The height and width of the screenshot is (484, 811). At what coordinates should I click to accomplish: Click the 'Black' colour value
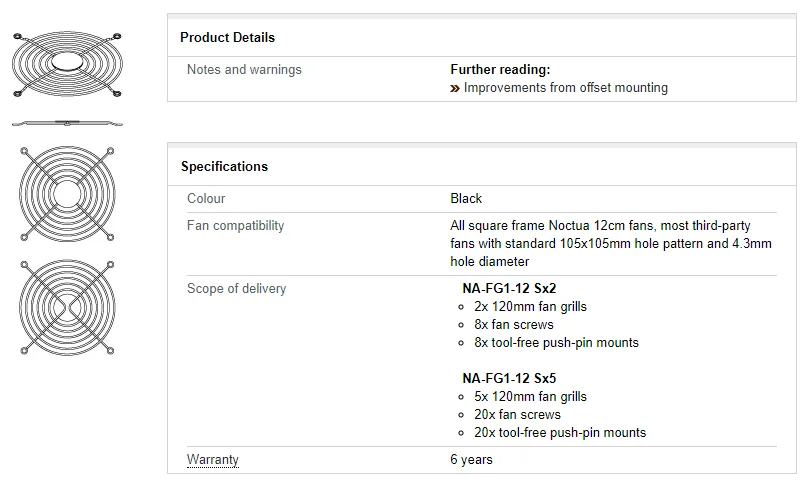pyautogui.click(x=466, y=199)
